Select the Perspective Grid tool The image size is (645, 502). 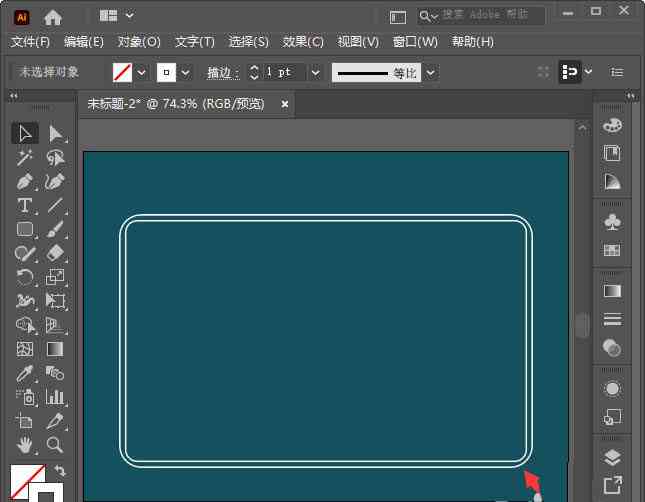pyautogui.click(x=55, y=325)
